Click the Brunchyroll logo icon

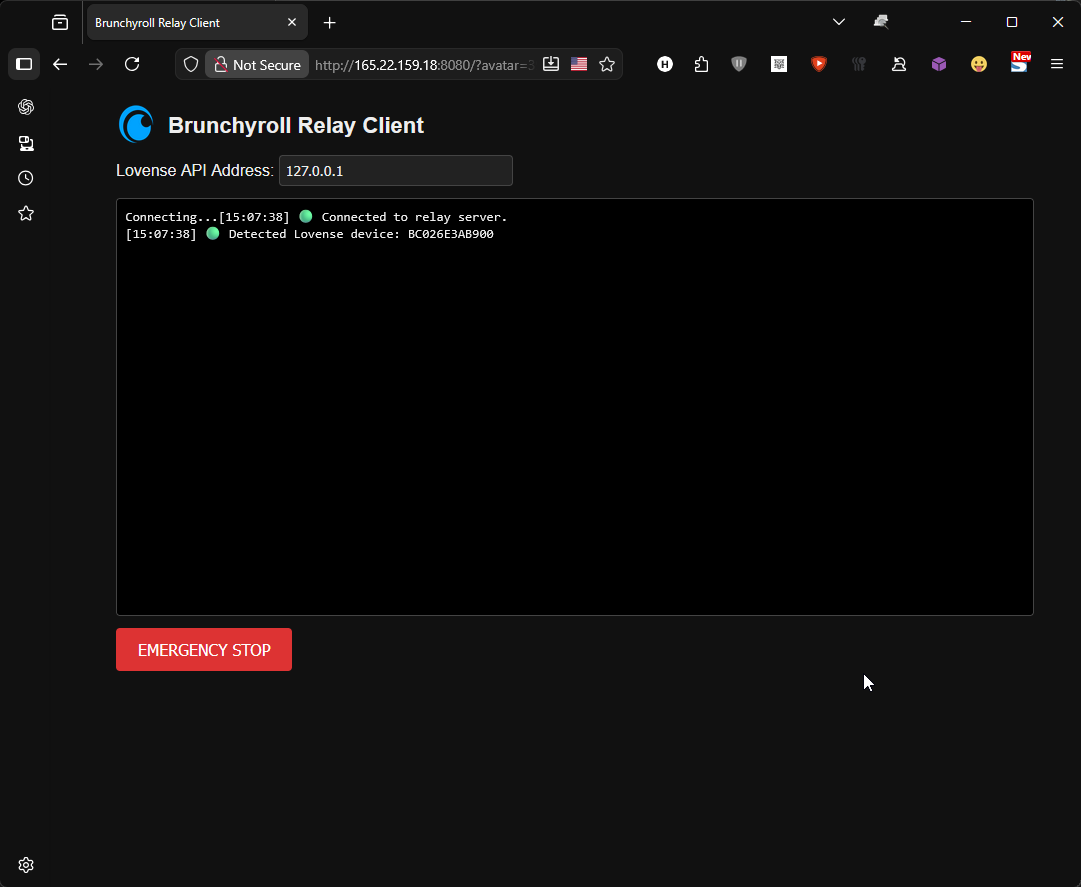tap(136, 125)
